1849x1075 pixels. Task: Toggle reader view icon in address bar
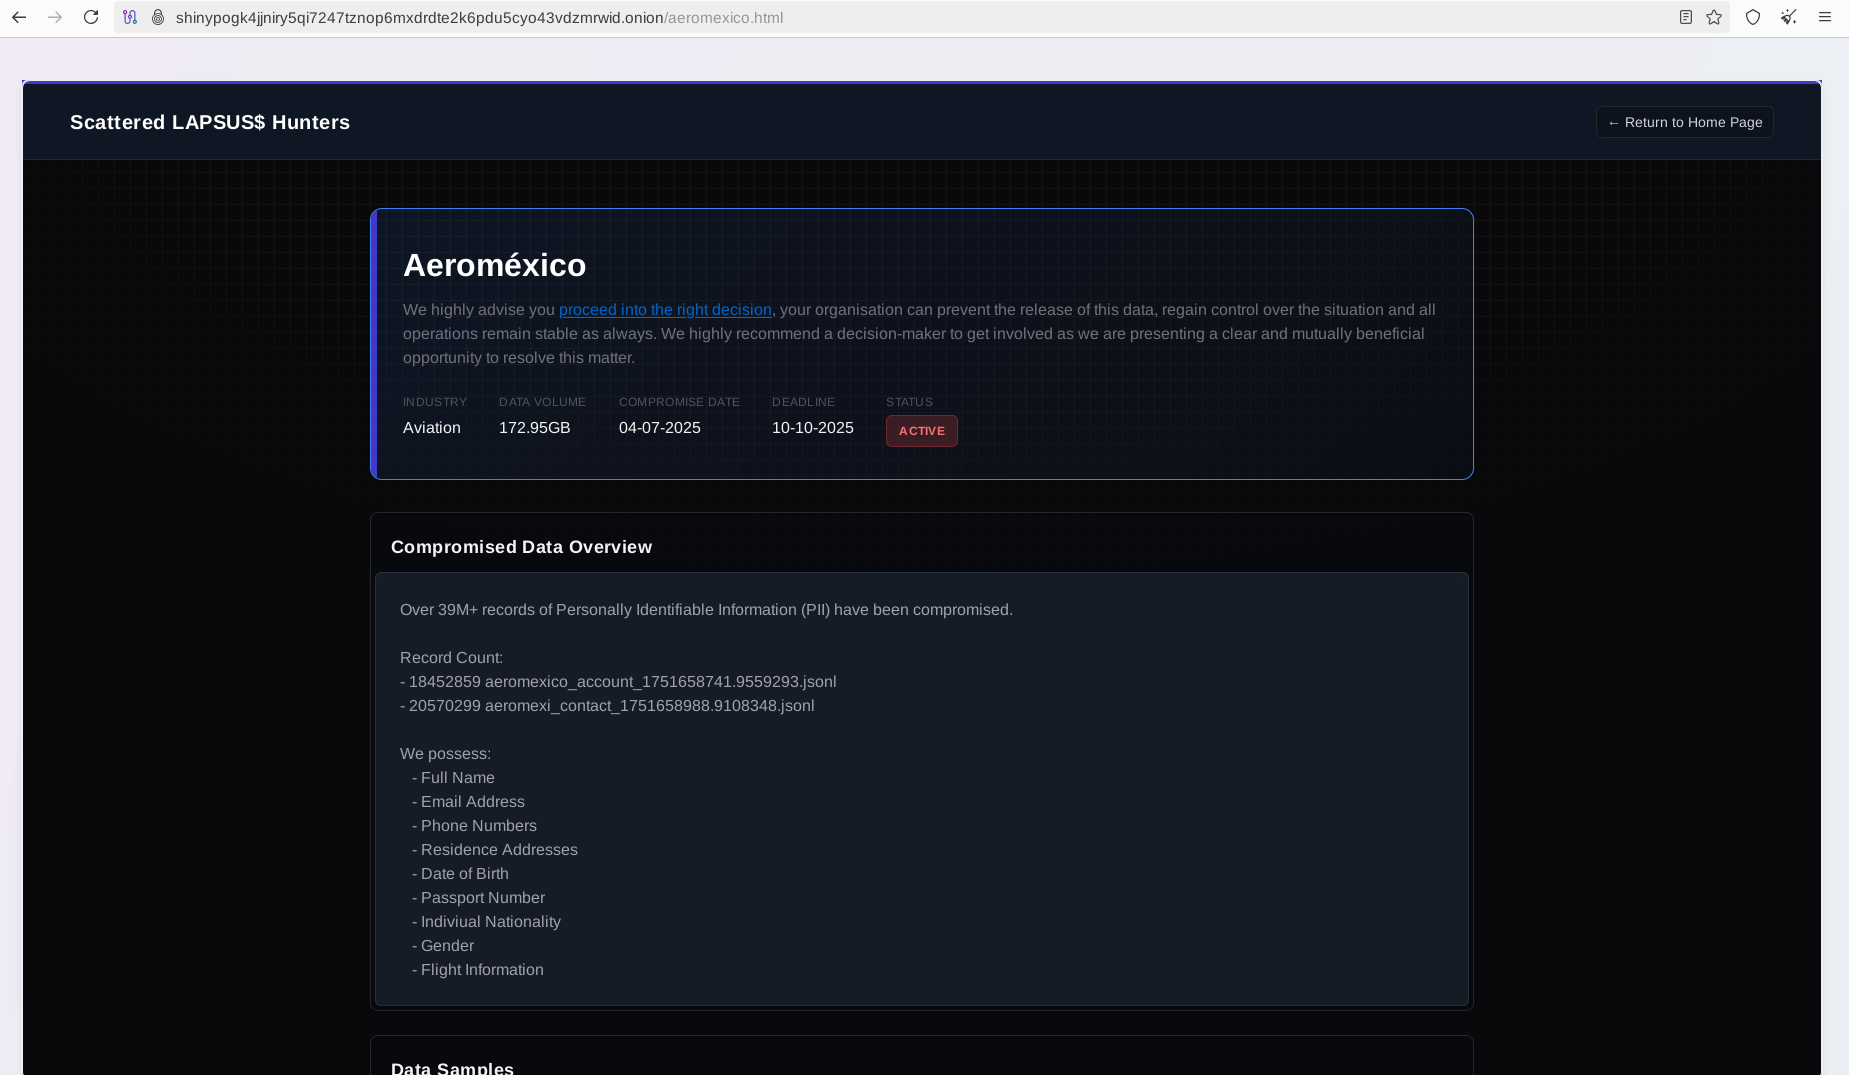pos(1686,17)
